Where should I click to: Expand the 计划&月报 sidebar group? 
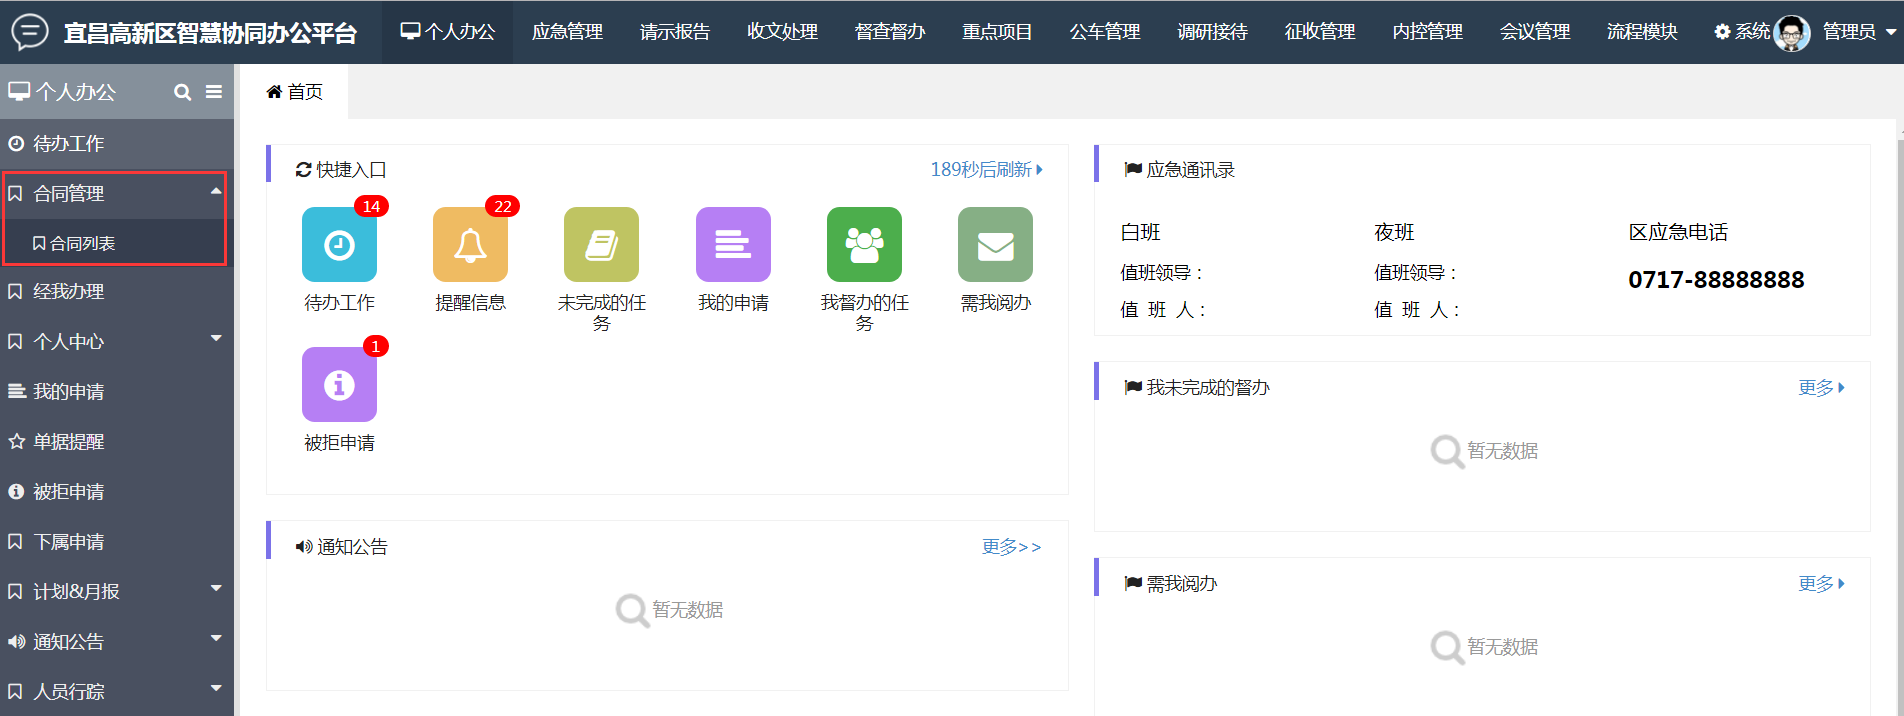click(117, 592)
